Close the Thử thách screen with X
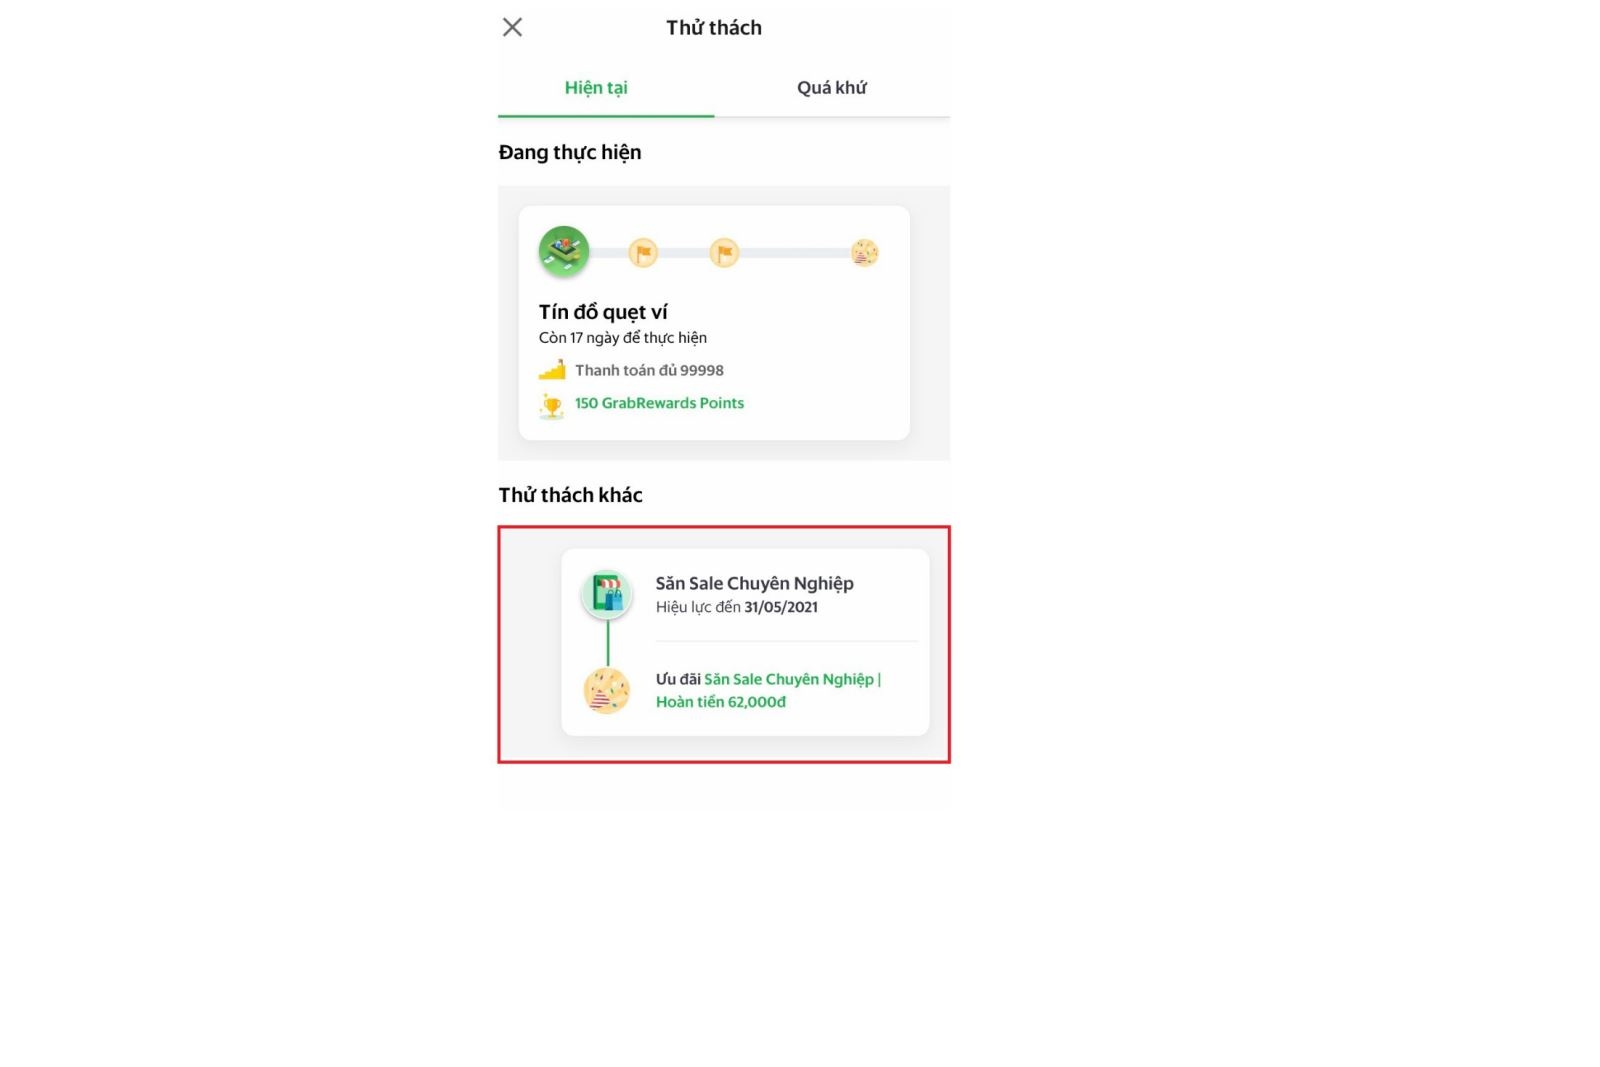The height and width of the screenshot is (1067, 1600). [x=512, y=27]
